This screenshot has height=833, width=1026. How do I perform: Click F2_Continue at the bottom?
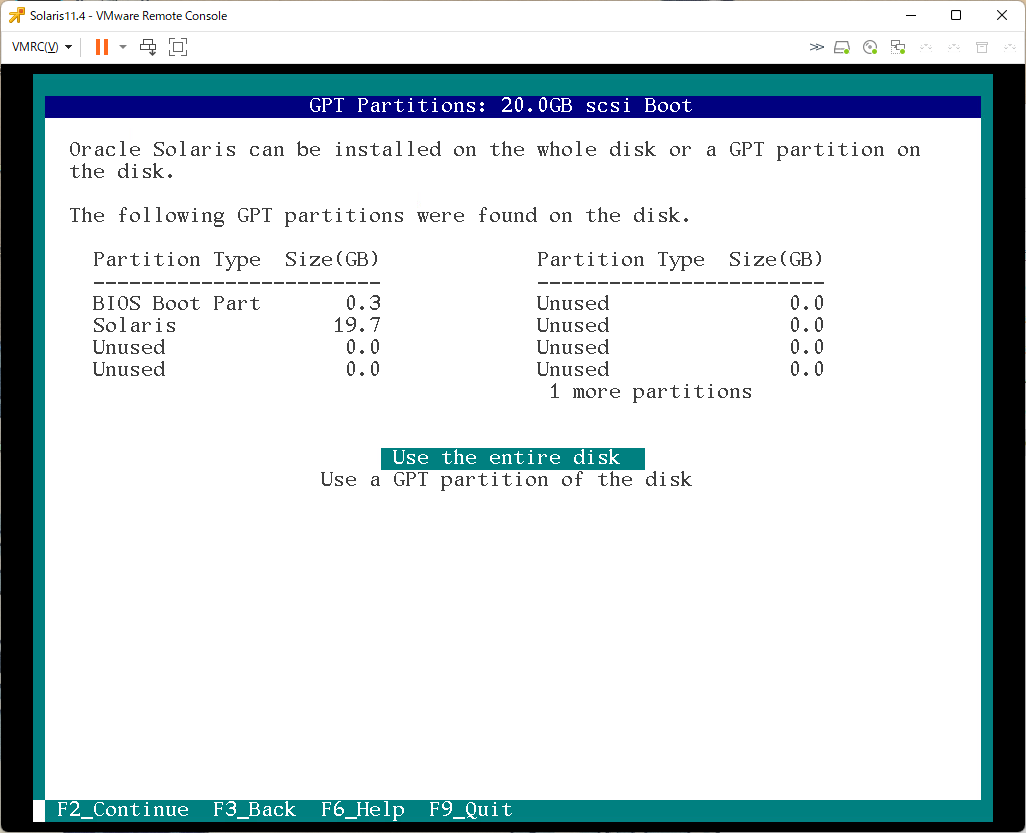click(x=122, y=809)
